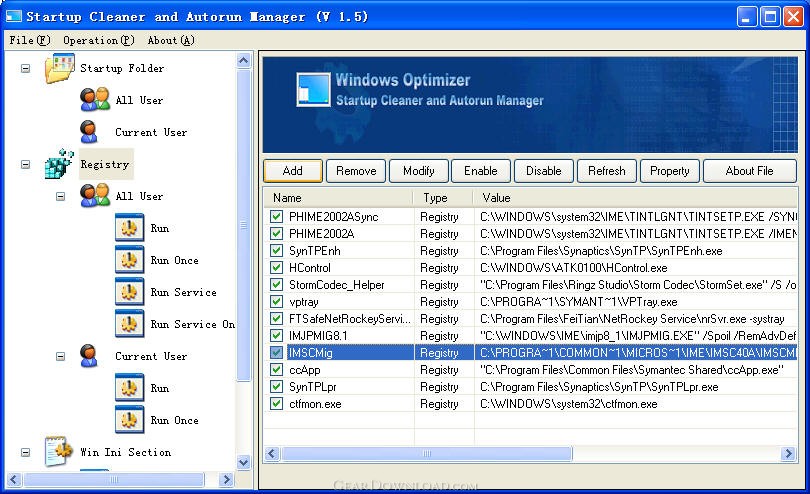Toggle the ctfmon.exe checkbox
The height and width of the screenshot is (494, 810).
pyautogui.click(x=276, y=404)
